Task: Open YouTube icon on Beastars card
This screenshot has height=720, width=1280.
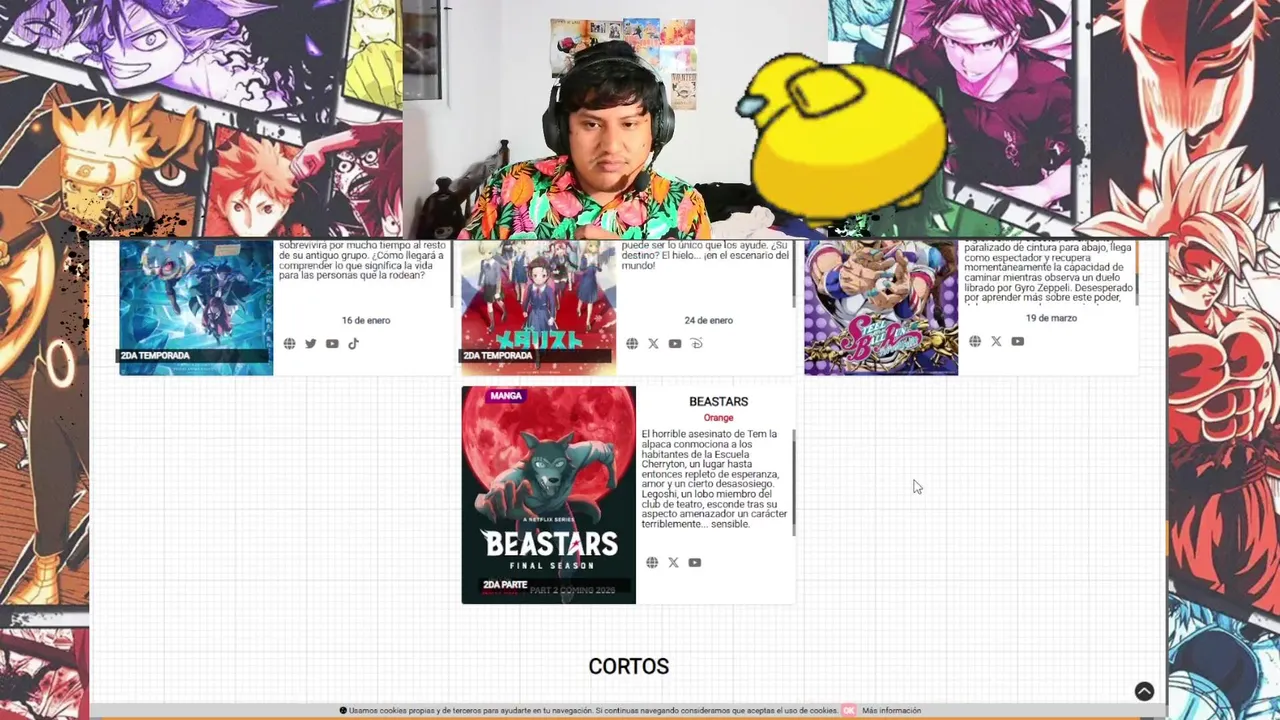Action: 694,563
